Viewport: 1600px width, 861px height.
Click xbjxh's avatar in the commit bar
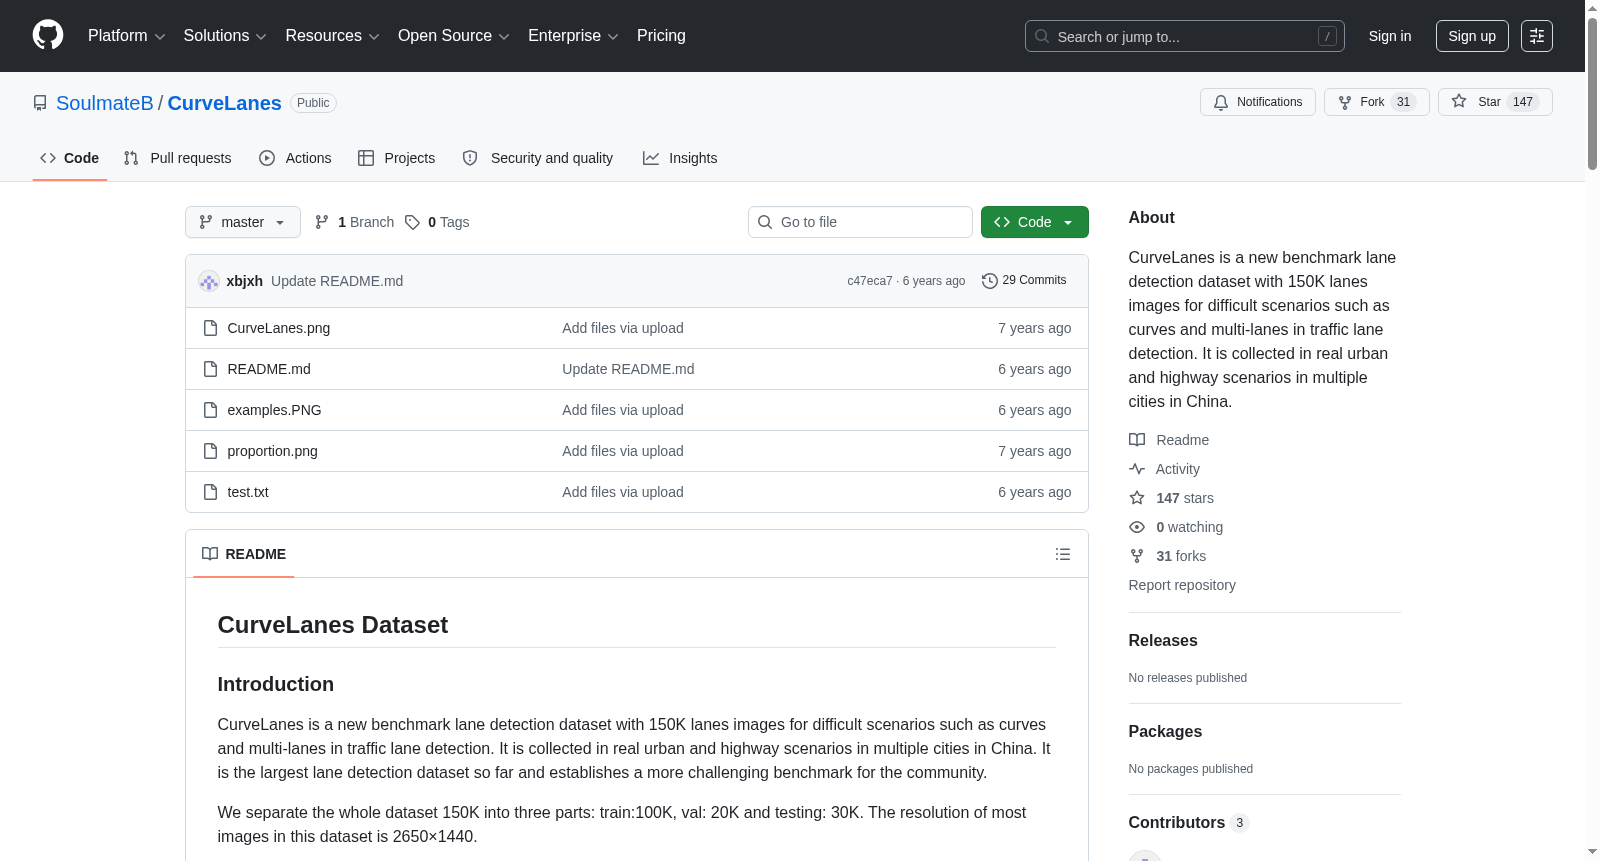tap(209, 281)
